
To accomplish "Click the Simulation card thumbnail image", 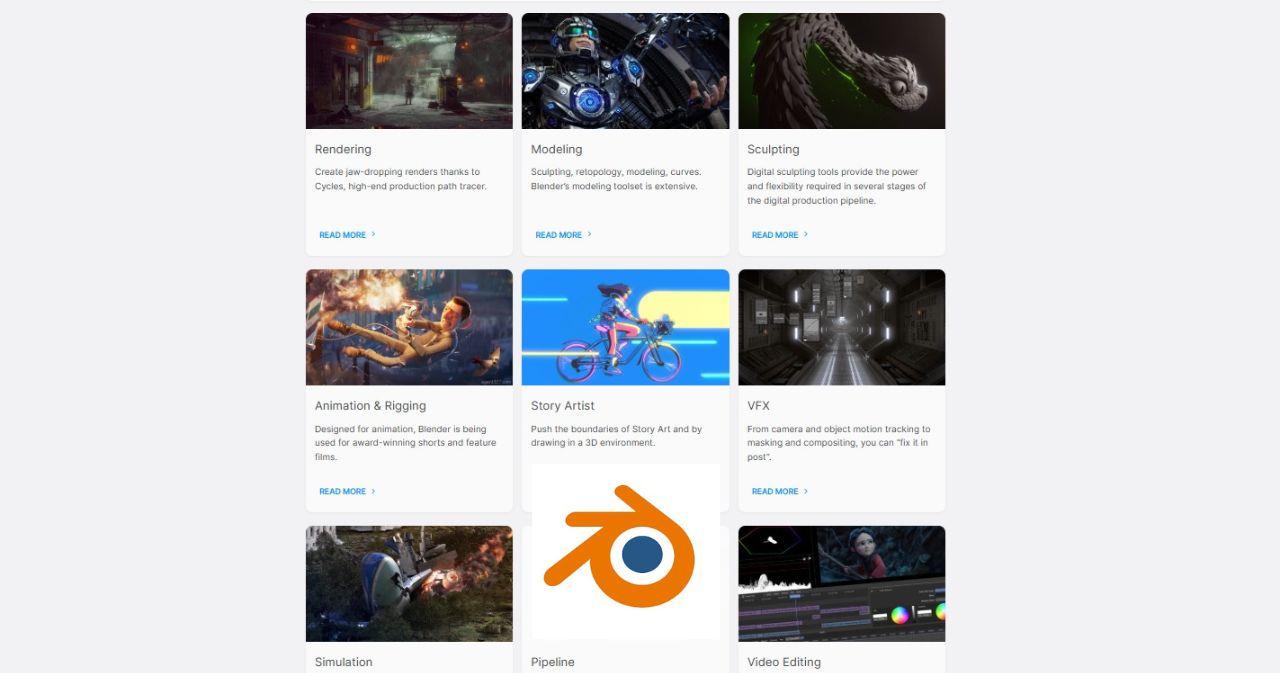I will point(409,584).
